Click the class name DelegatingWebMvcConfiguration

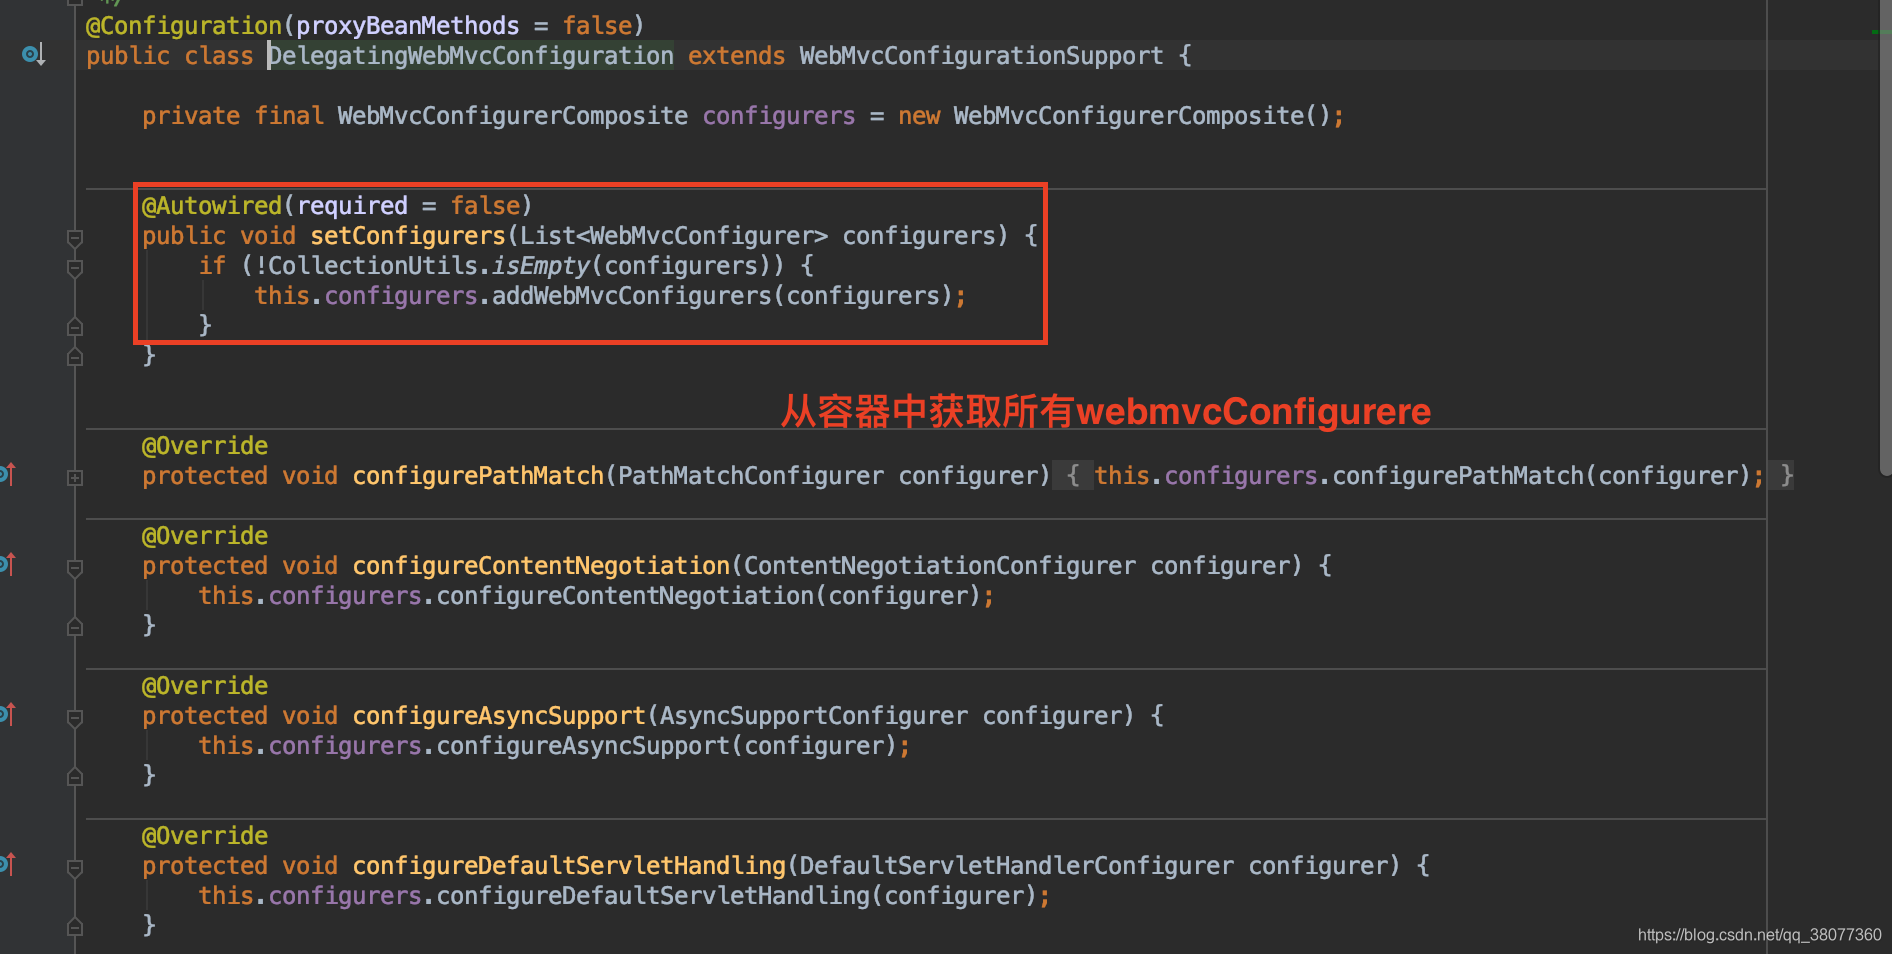(x=471, y=56)
